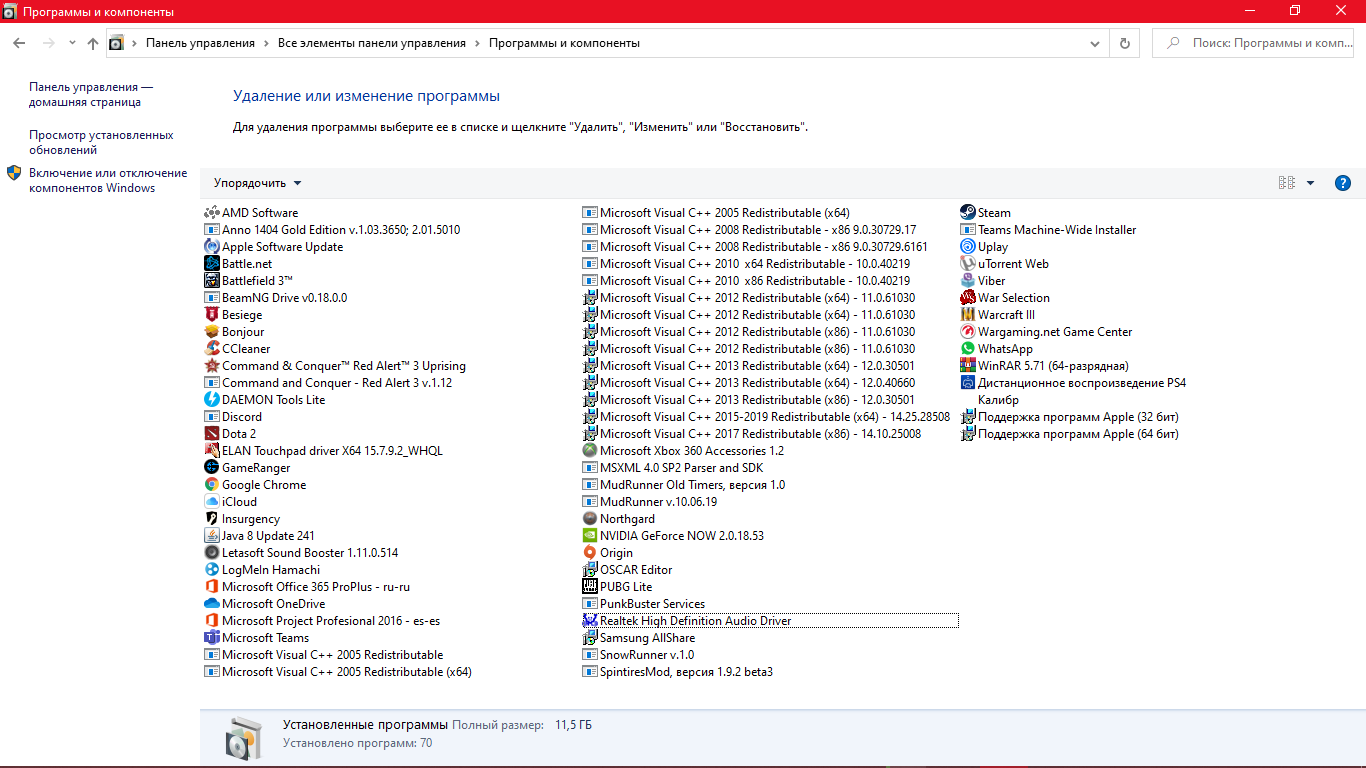Select Microsoft Office 365 ProPlus - ru-ru
The height and width of the screenshot is (768, 1366).
[x=307, y=587]
